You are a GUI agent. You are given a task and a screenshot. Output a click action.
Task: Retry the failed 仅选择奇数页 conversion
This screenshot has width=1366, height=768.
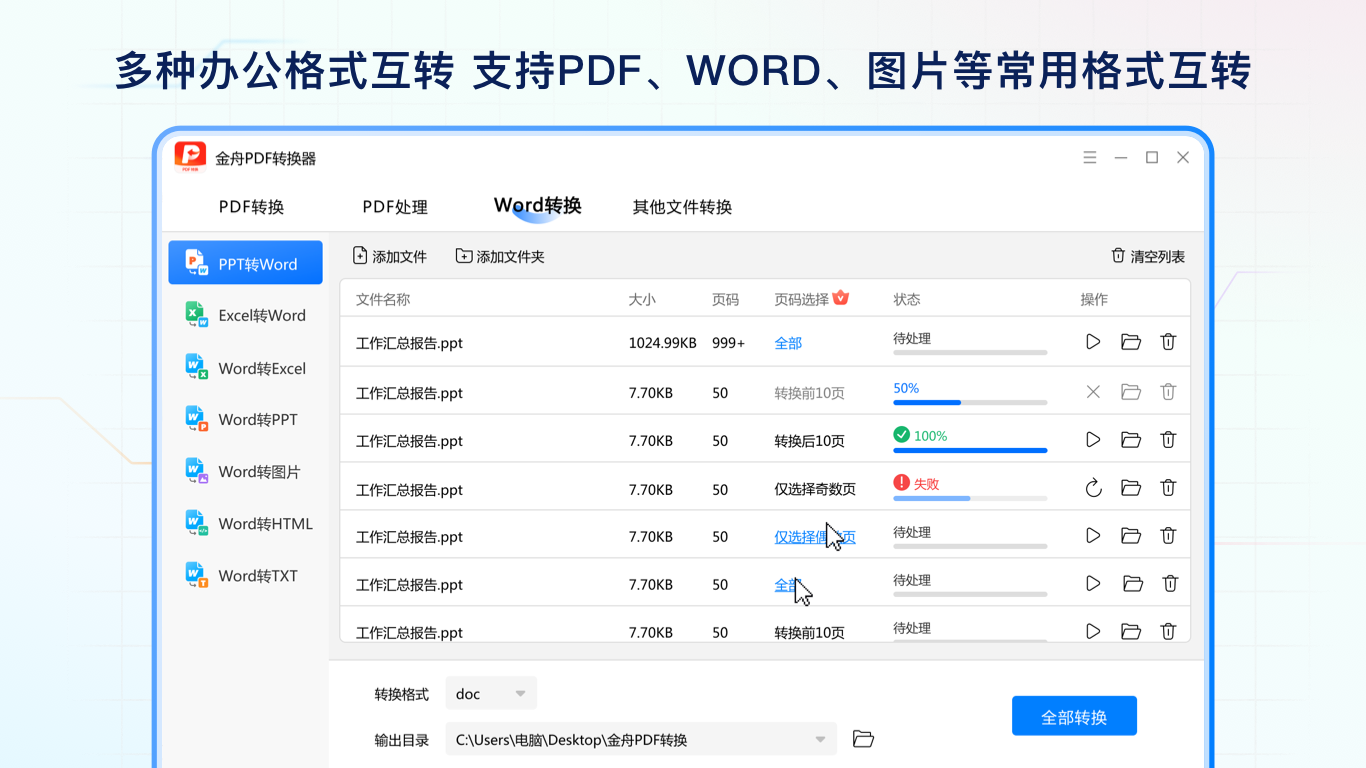point(1092,488)
